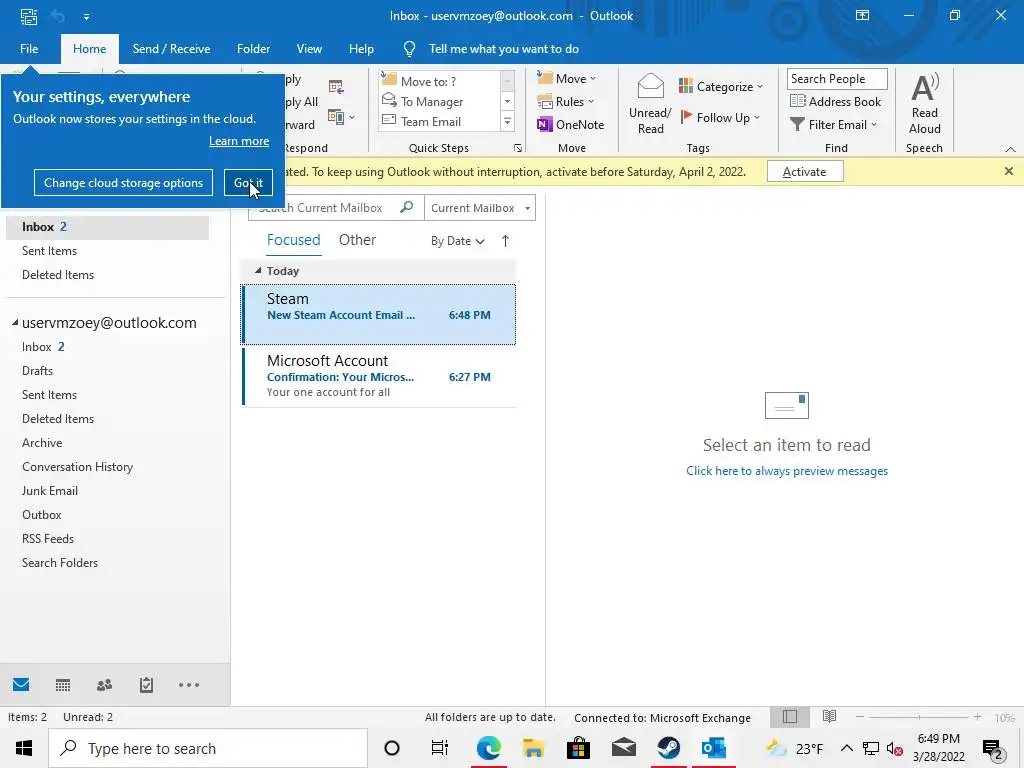Select the Drafts folder
Viewport: 1024px width, 768px height.
[x=37, y=370]
